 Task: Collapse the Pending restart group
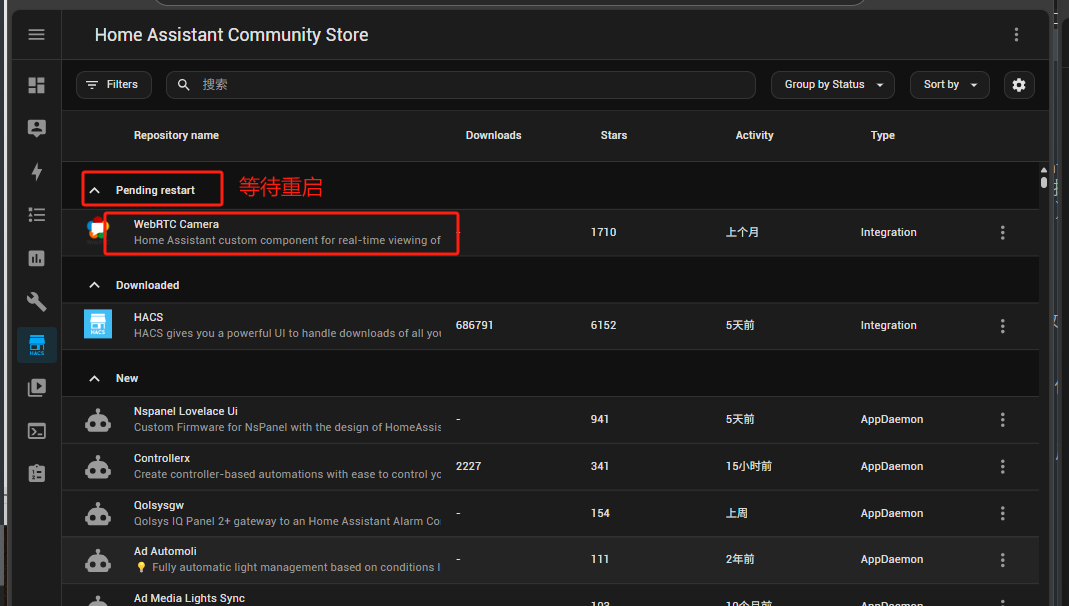[95, 190]
